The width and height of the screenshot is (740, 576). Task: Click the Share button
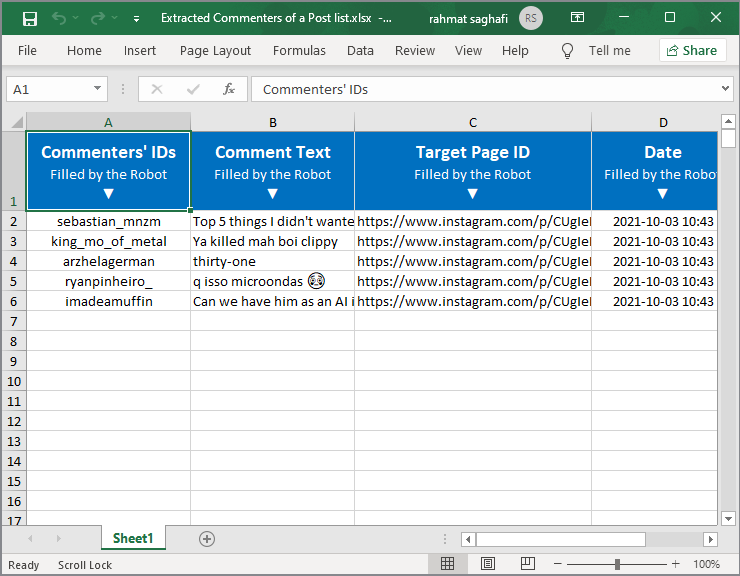point(692,51)
